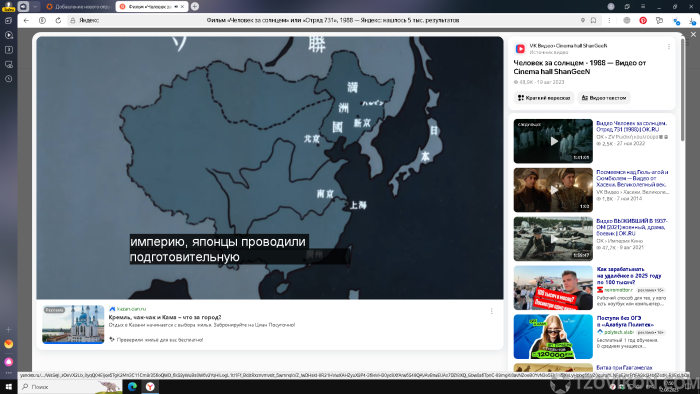Close the active film search tab
Screen dimensions: 700x394
(x=182, y=7)
